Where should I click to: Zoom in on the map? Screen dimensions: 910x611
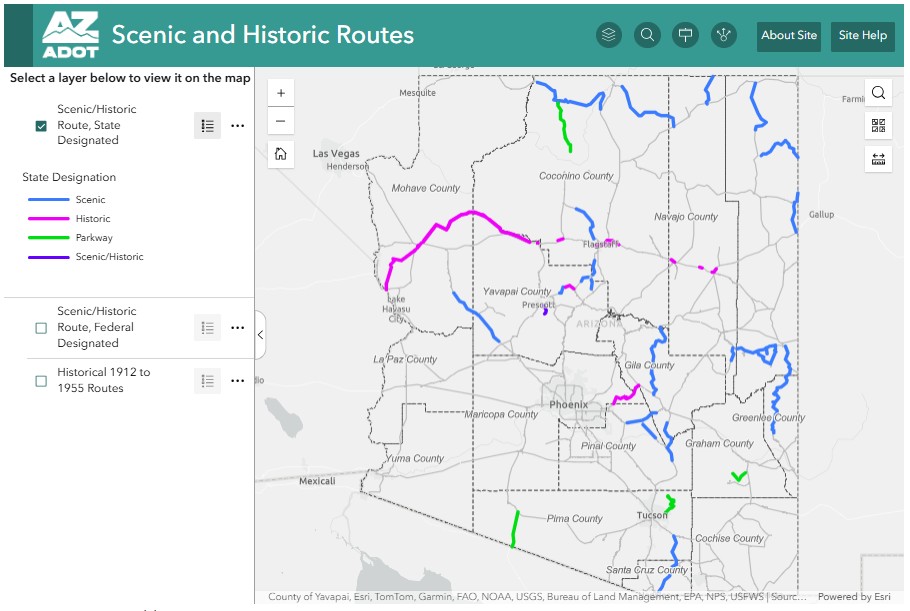pos(281,93)
